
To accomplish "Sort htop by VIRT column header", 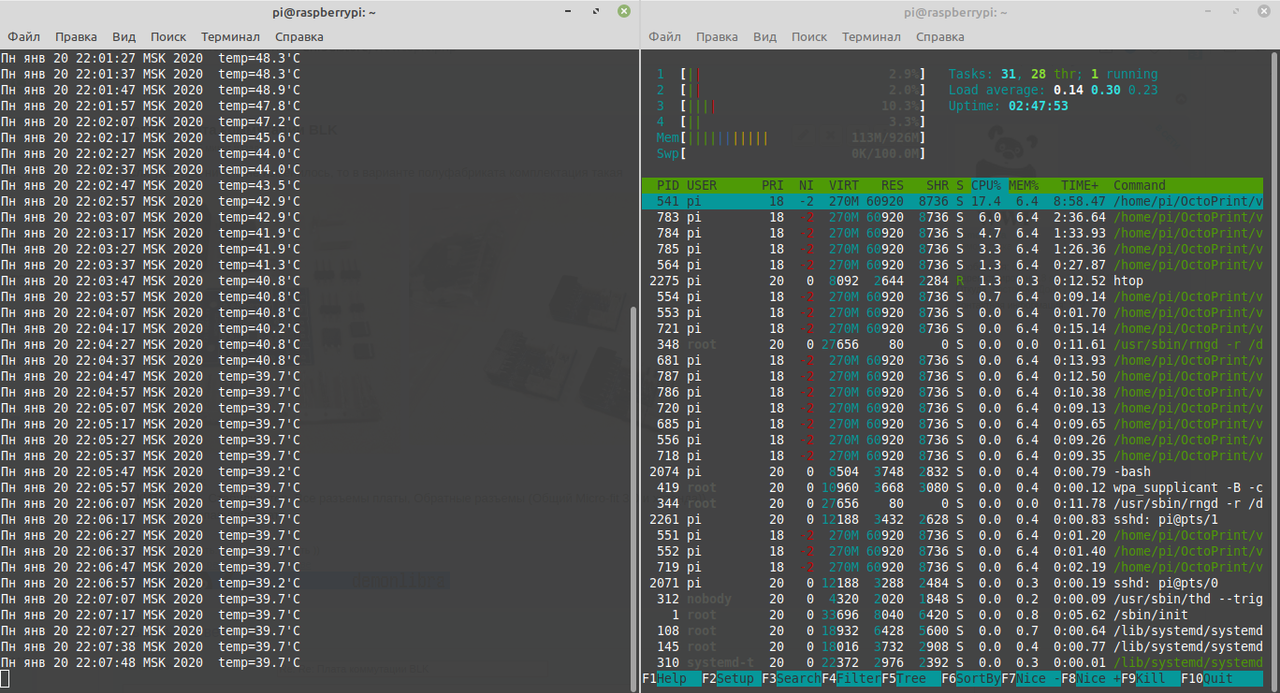I will [x=843, y=185].
